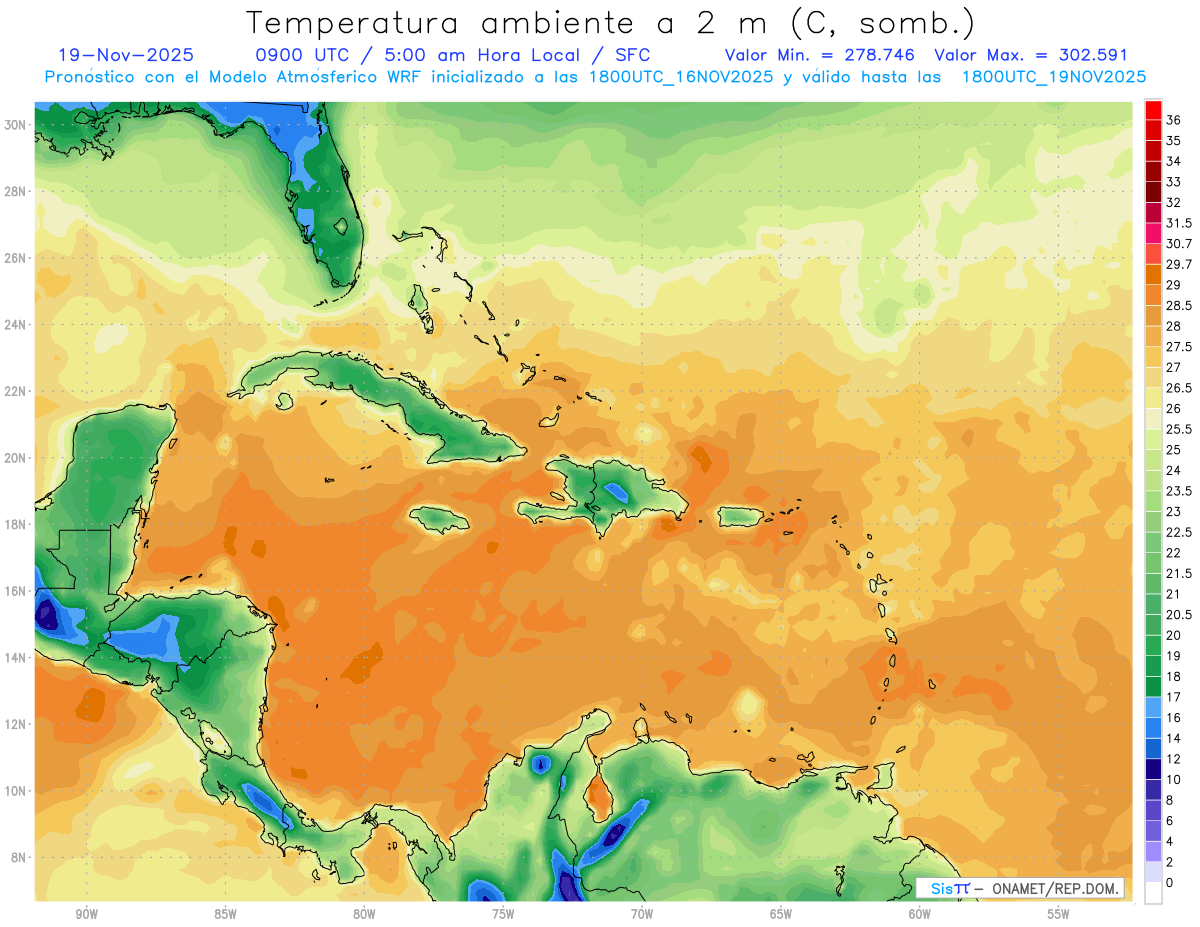This screenshot has width=1200, height=927.
Task: Click the legend value 26.5
Action: coord(1180,388)
